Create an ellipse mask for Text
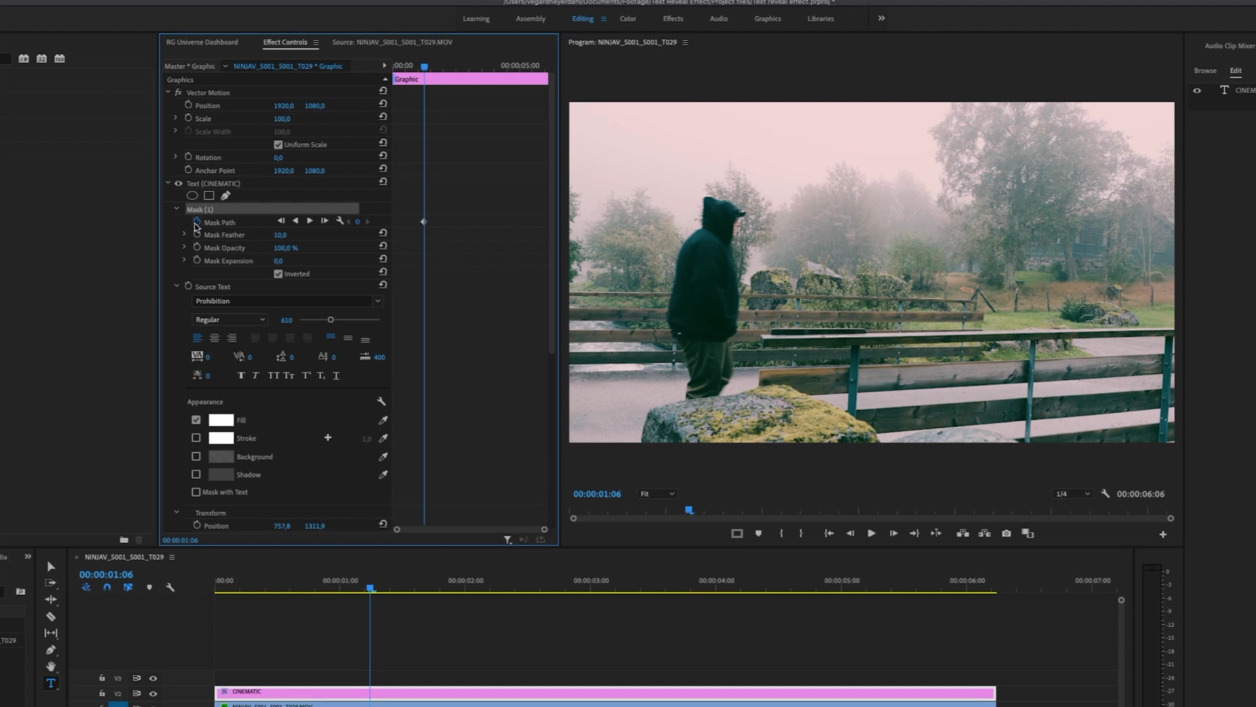The width and height of the screenshot is (1256, 707). [x=192, y=196]
